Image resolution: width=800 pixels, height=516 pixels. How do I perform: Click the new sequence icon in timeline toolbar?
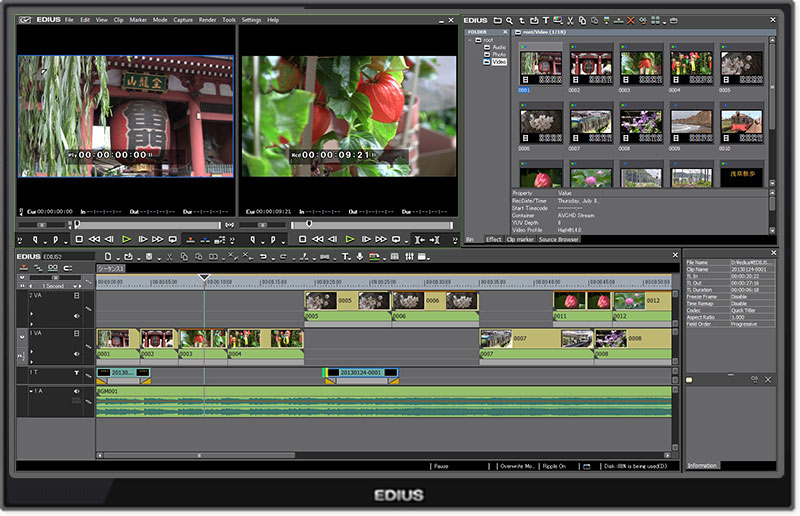pos(108,257)
